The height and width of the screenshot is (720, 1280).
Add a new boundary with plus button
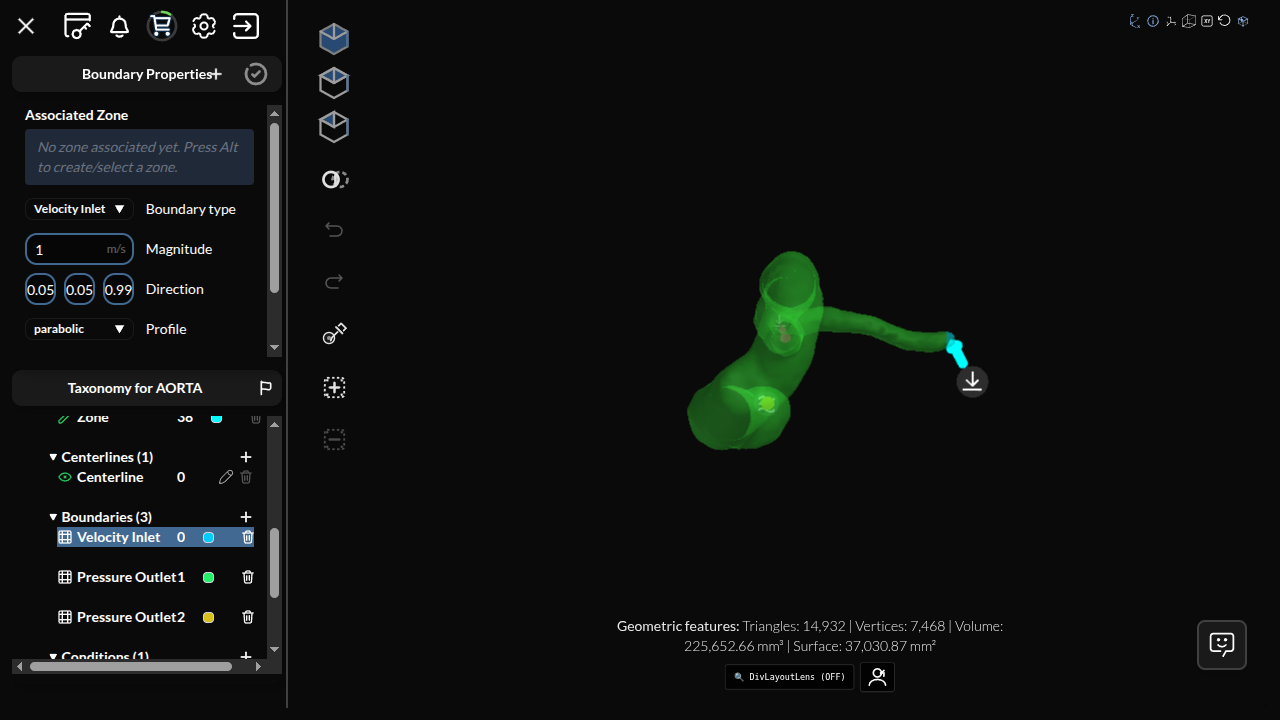246,517
